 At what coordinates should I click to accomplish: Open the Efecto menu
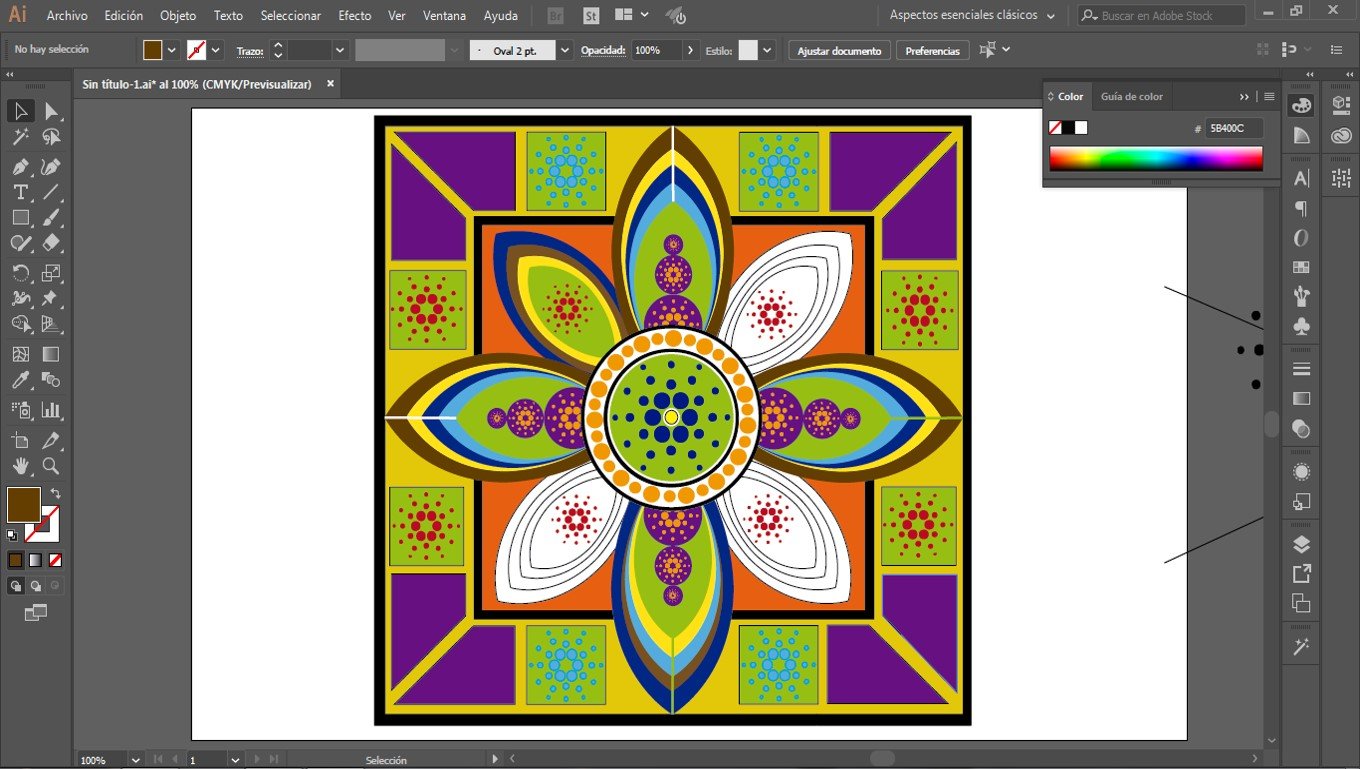pos(355,16)
